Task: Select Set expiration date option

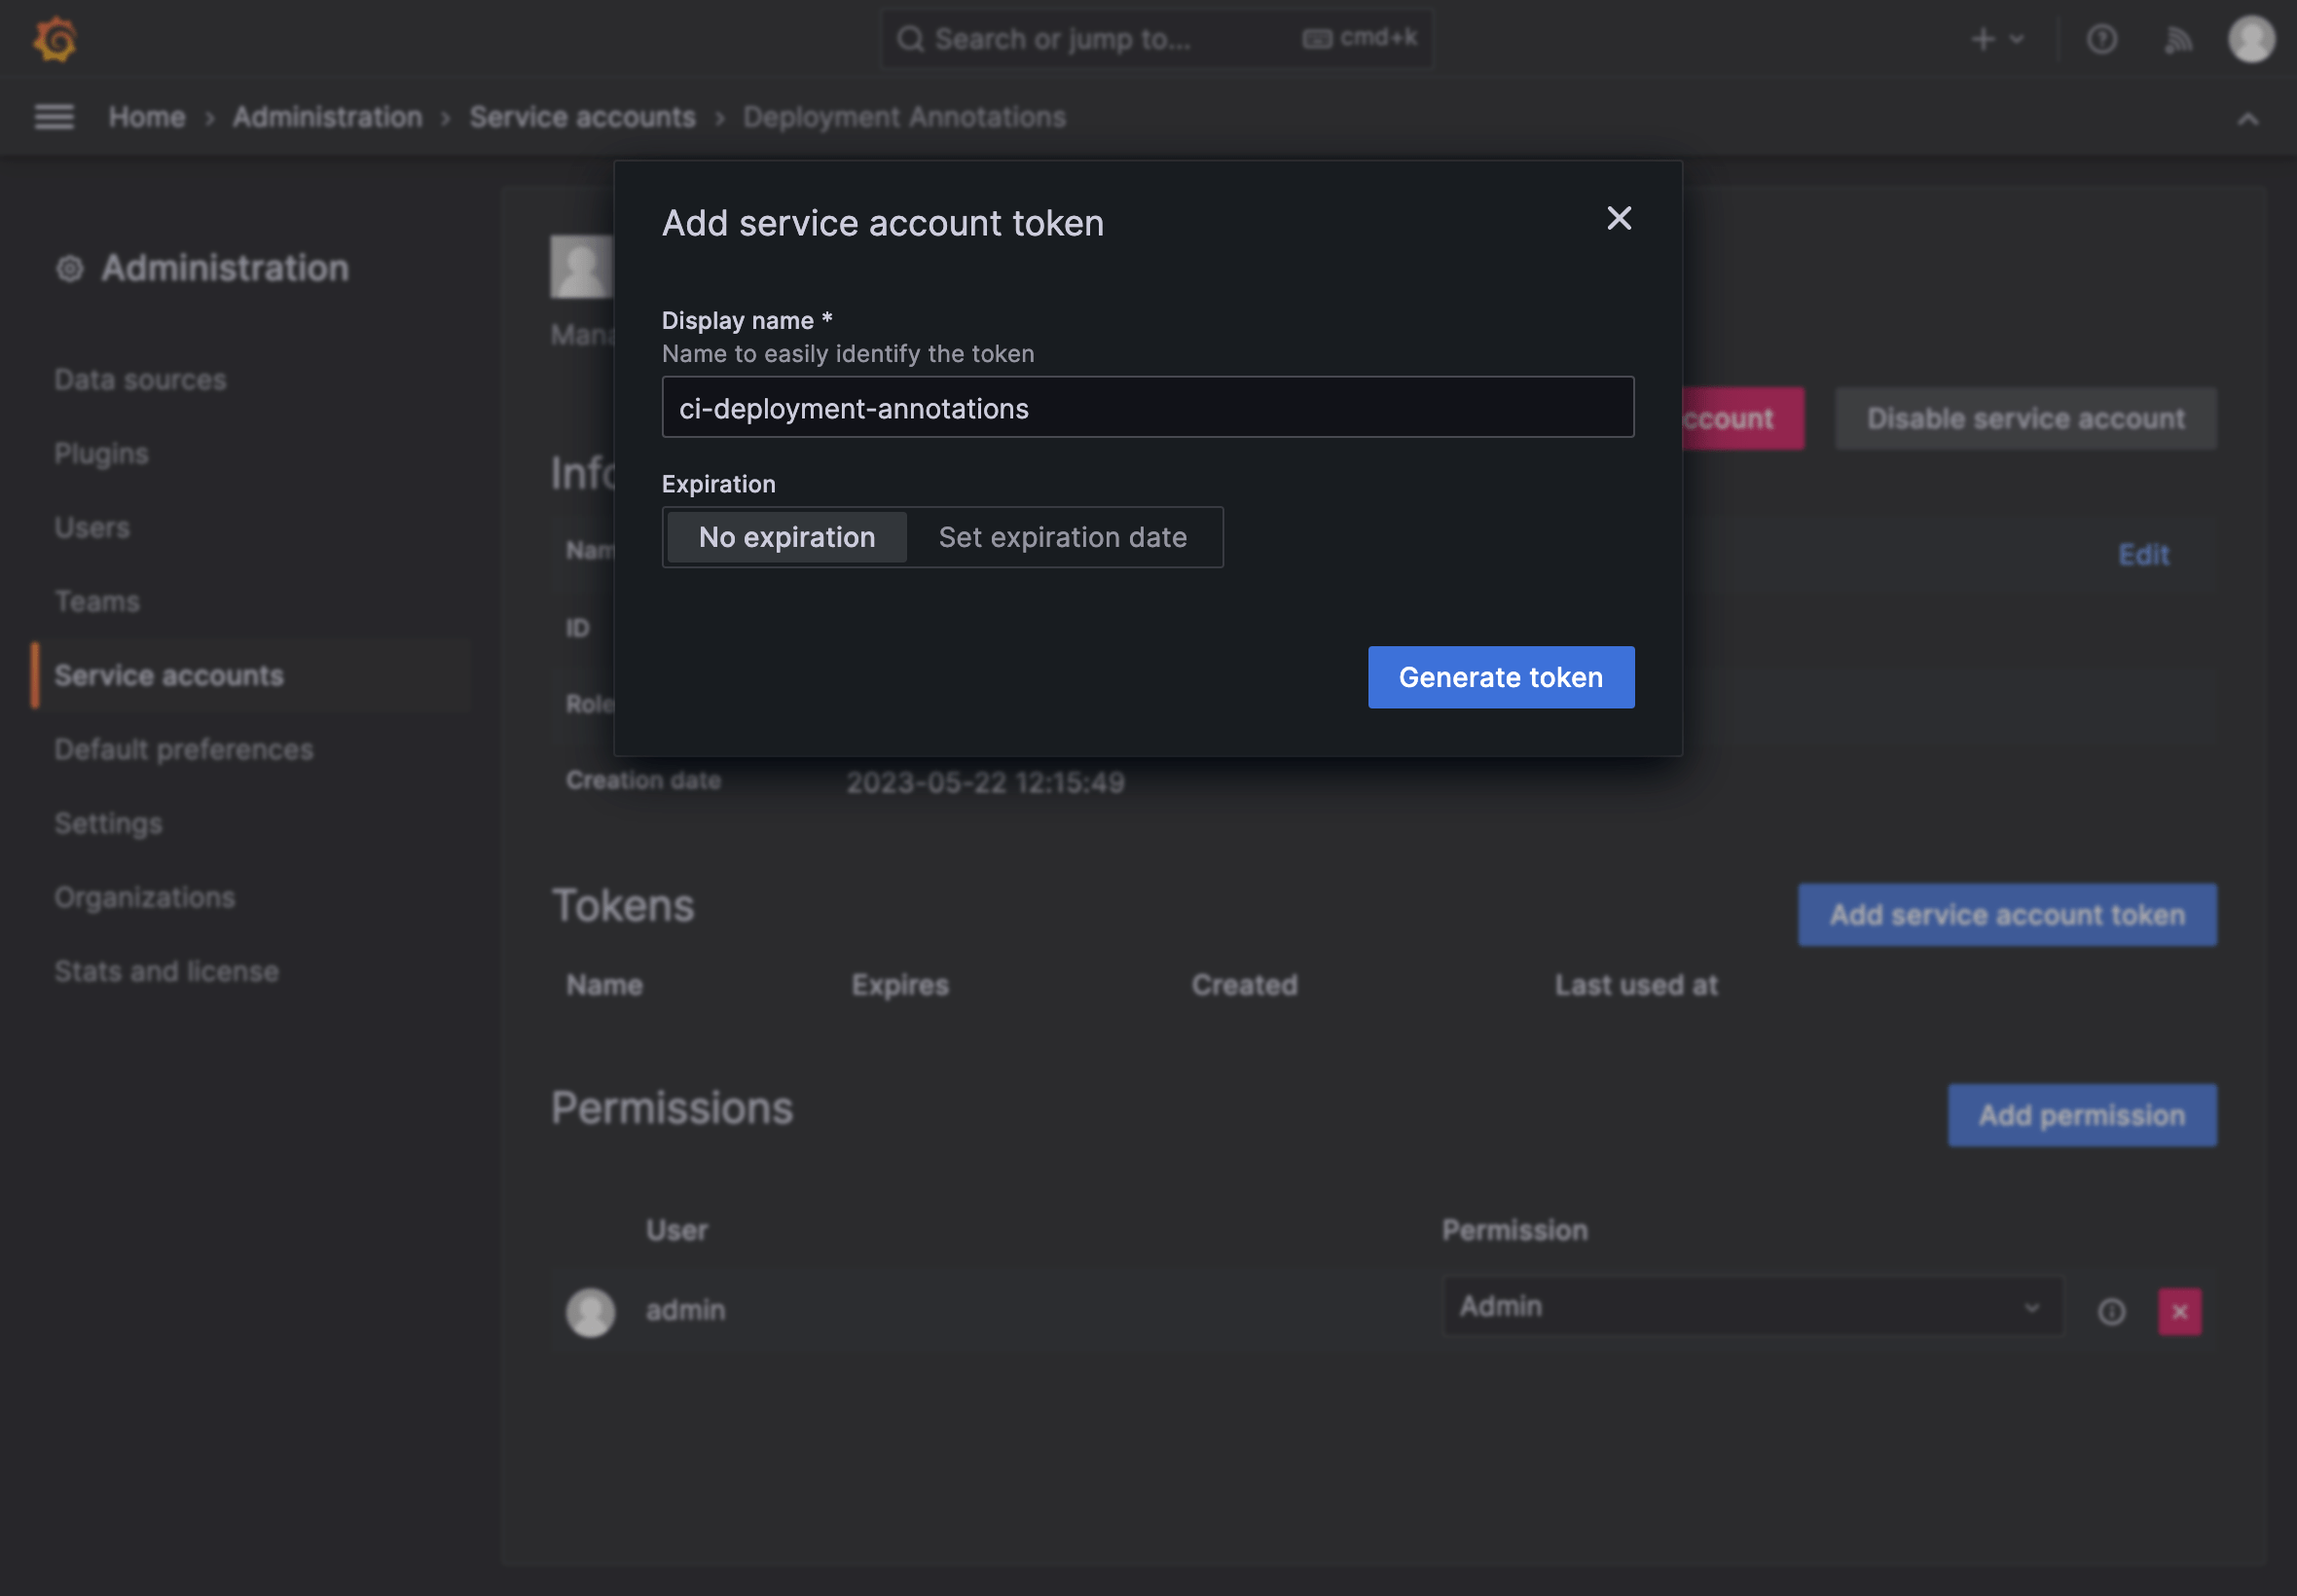Action: [1062, 537]
